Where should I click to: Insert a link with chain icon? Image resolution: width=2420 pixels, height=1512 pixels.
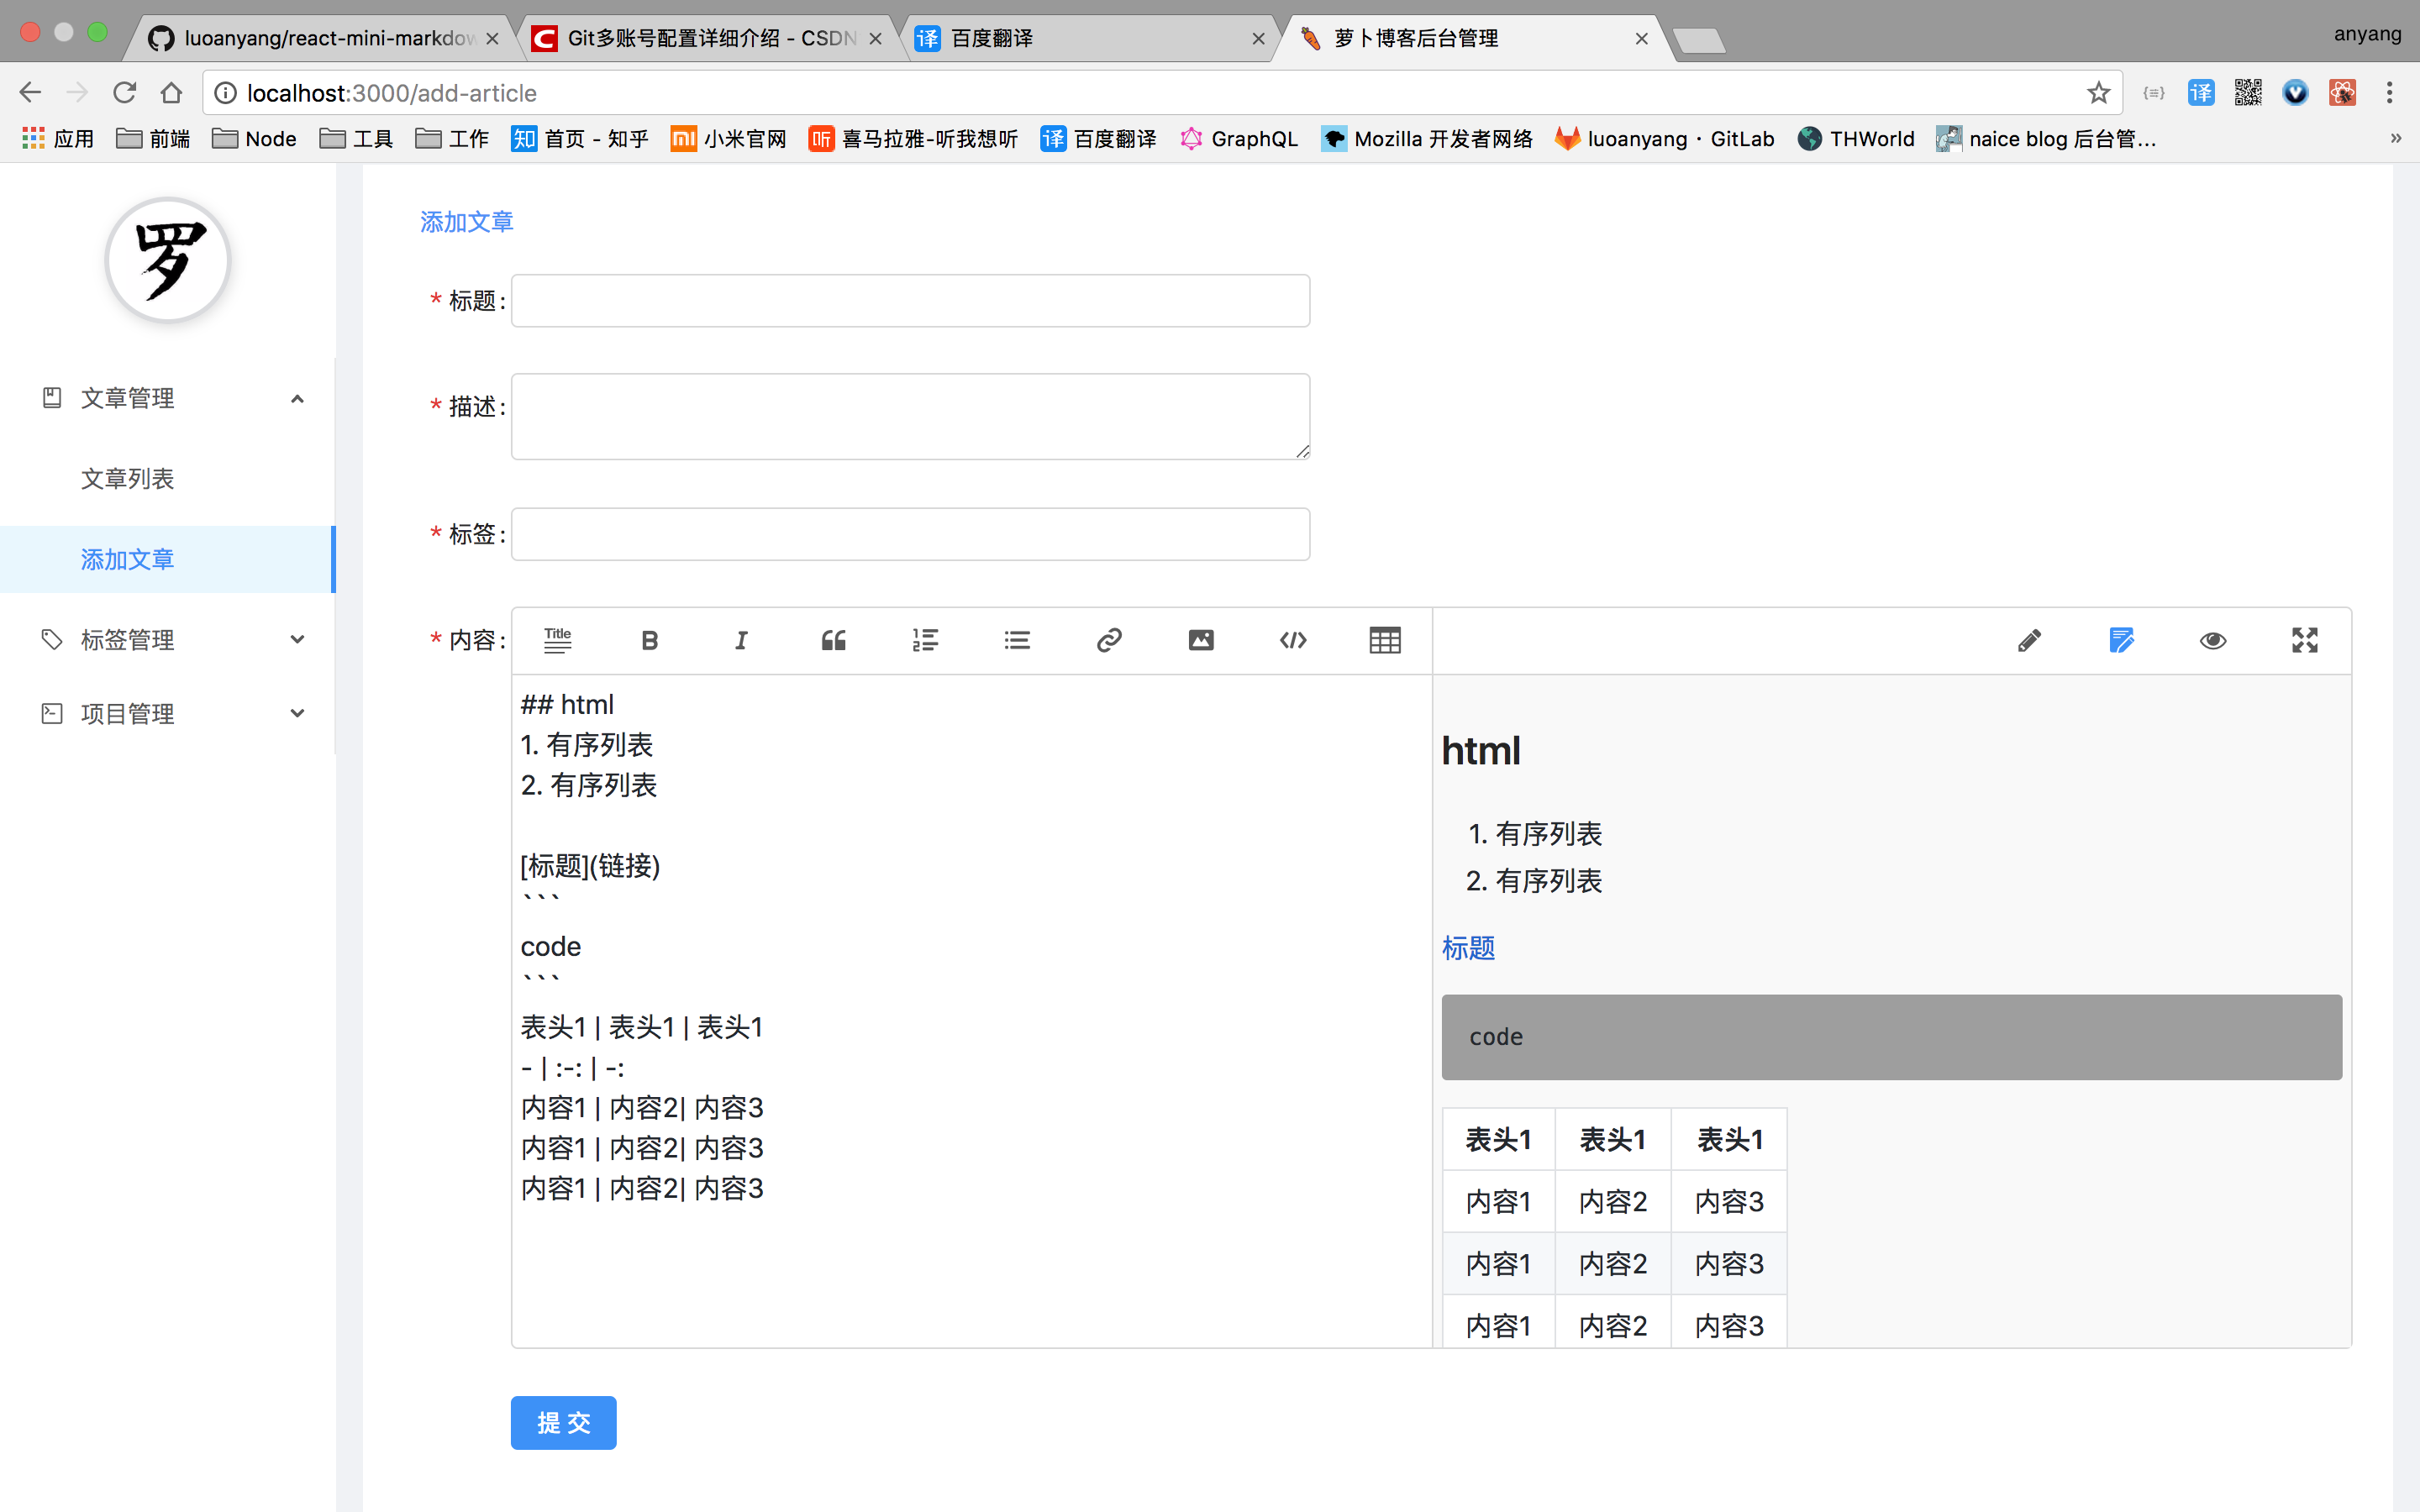tap(1109, 640)
